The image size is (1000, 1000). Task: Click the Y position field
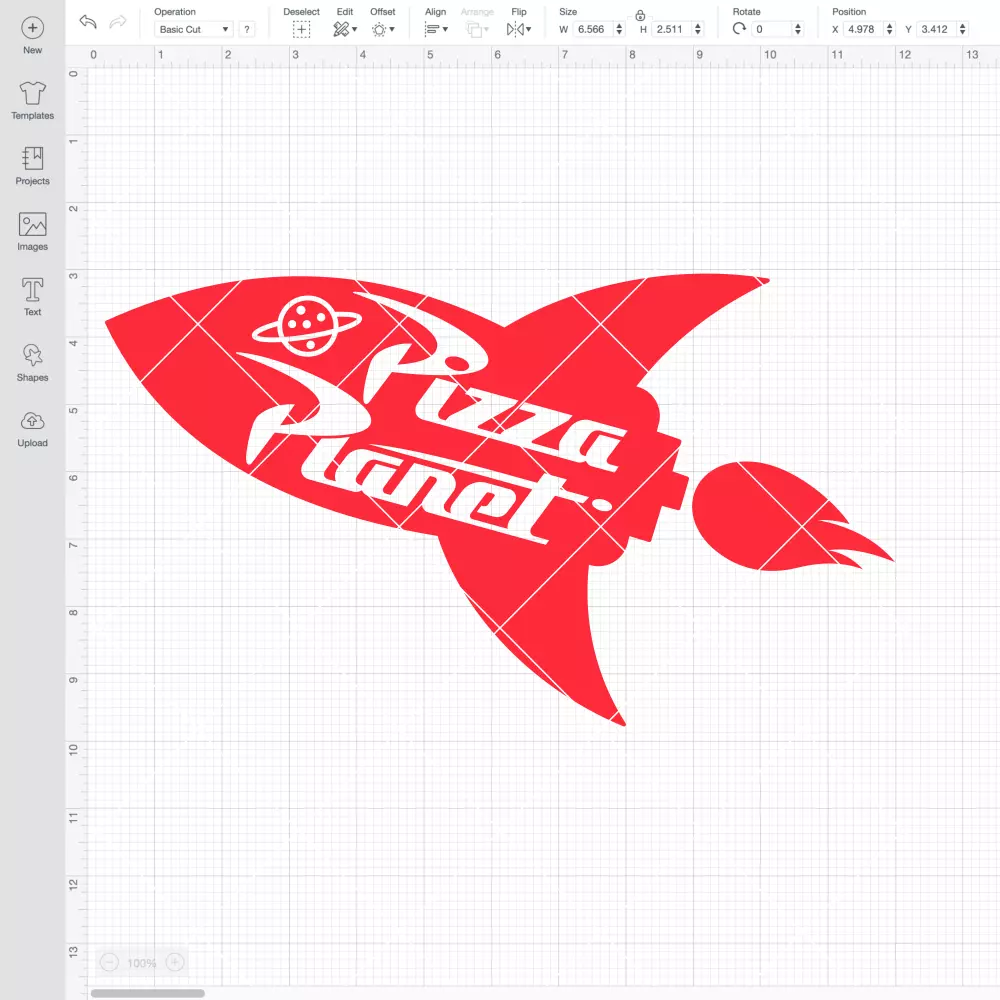[936, 29]
